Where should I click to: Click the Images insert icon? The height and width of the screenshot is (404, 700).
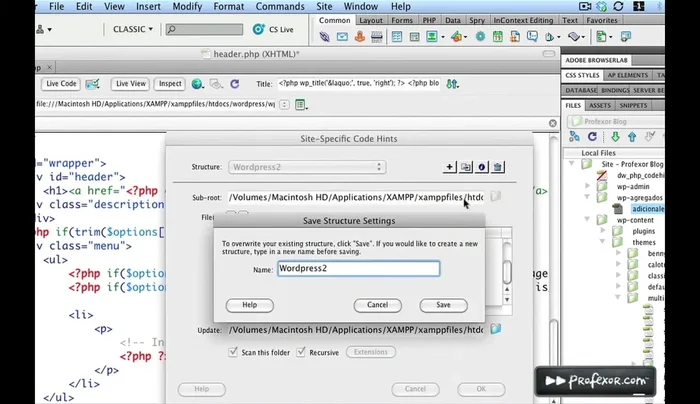tap(432, 36)
